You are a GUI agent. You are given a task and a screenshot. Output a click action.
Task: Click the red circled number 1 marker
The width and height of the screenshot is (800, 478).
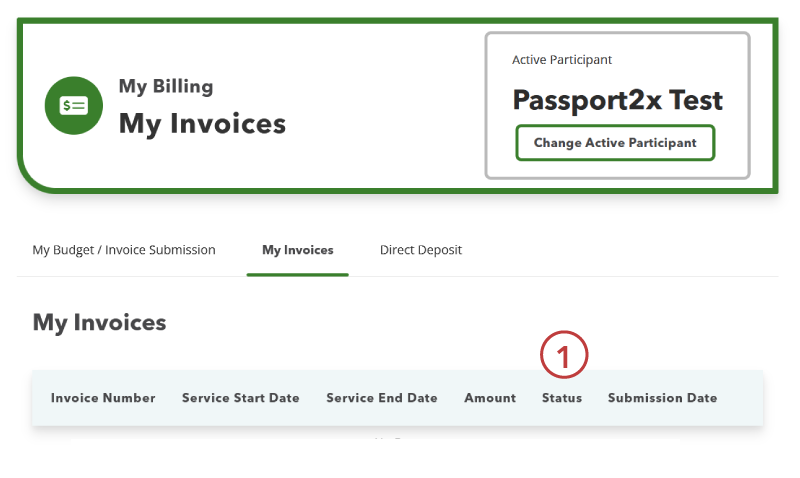coord(564,356)
